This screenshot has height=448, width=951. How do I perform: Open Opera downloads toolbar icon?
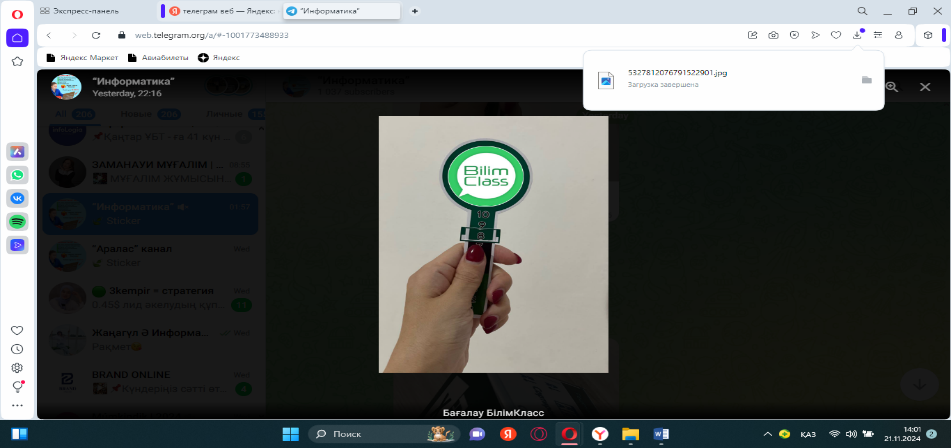pyautogui.click(x=857, y=34)
